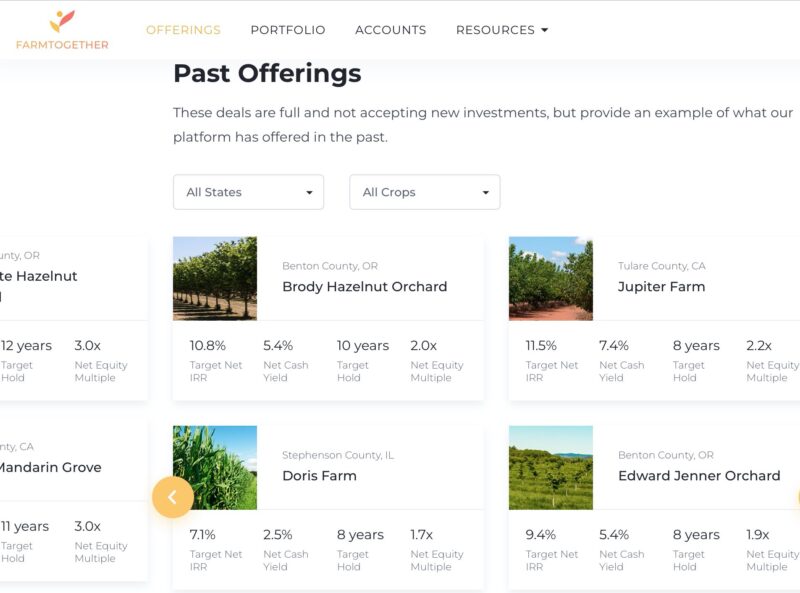The height and width of the screenshot is (593, 800).
Task: Select the flame emblem in the logo
Action: click(x=62, y=18)
